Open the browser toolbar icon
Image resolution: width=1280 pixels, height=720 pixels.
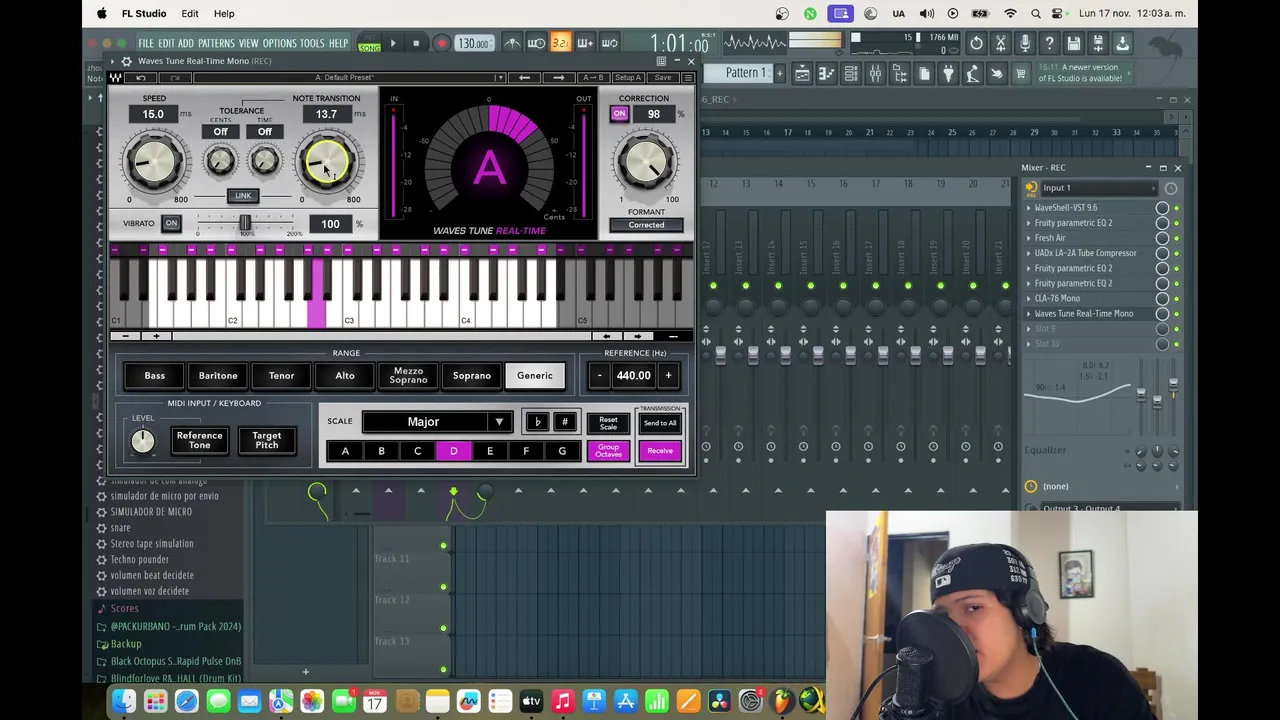pos(899,73)
